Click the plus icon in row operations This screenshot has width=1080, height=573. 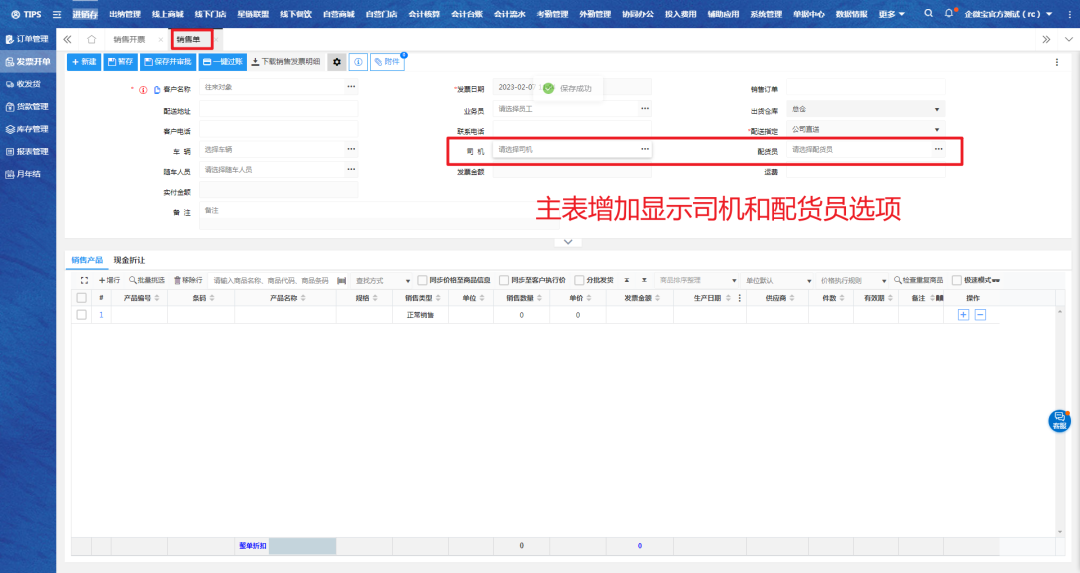(x=964, y=315)
